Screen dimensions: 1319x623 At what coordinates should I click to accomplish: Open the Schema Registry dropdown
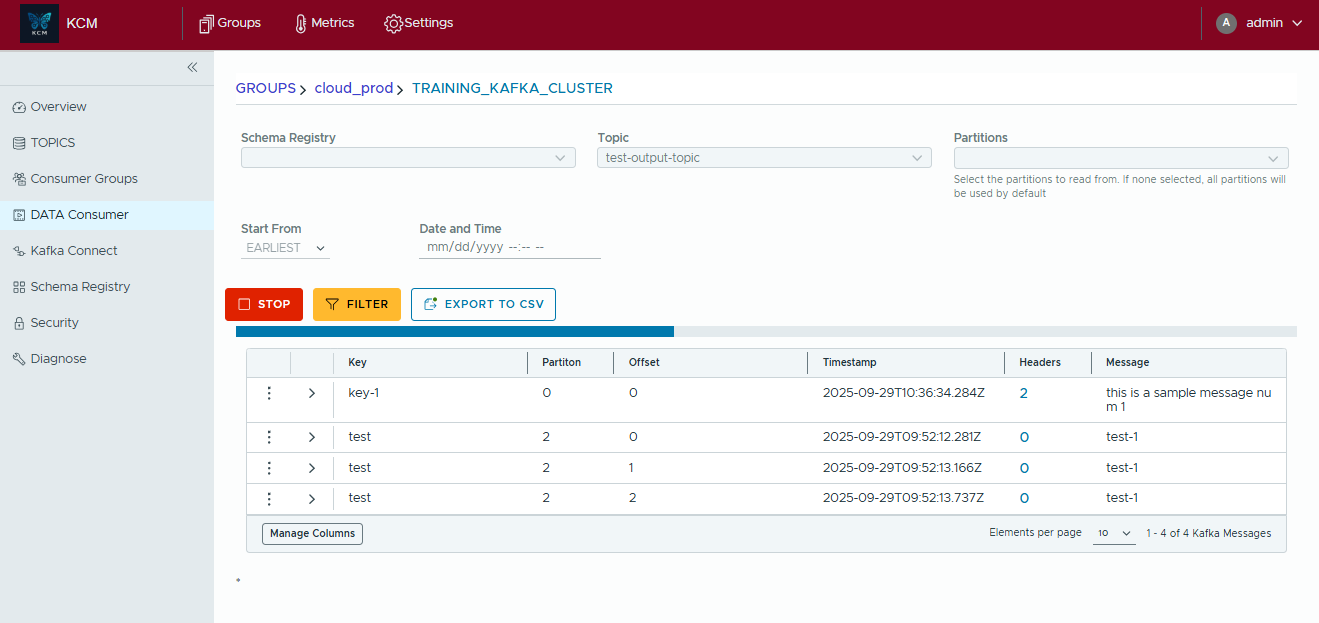pyautogui.click(x=408, y=158)
